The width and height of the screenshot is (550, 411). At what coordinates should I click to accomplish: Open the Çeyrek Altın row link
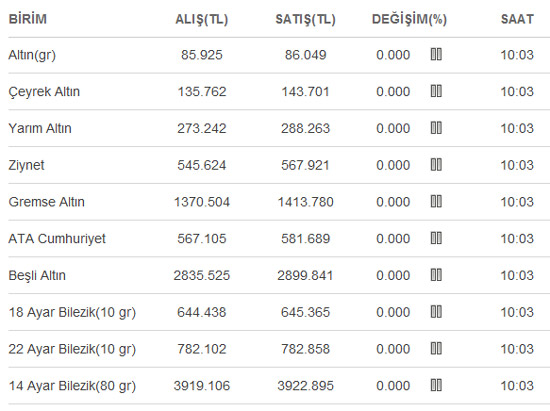click(44, 92)
